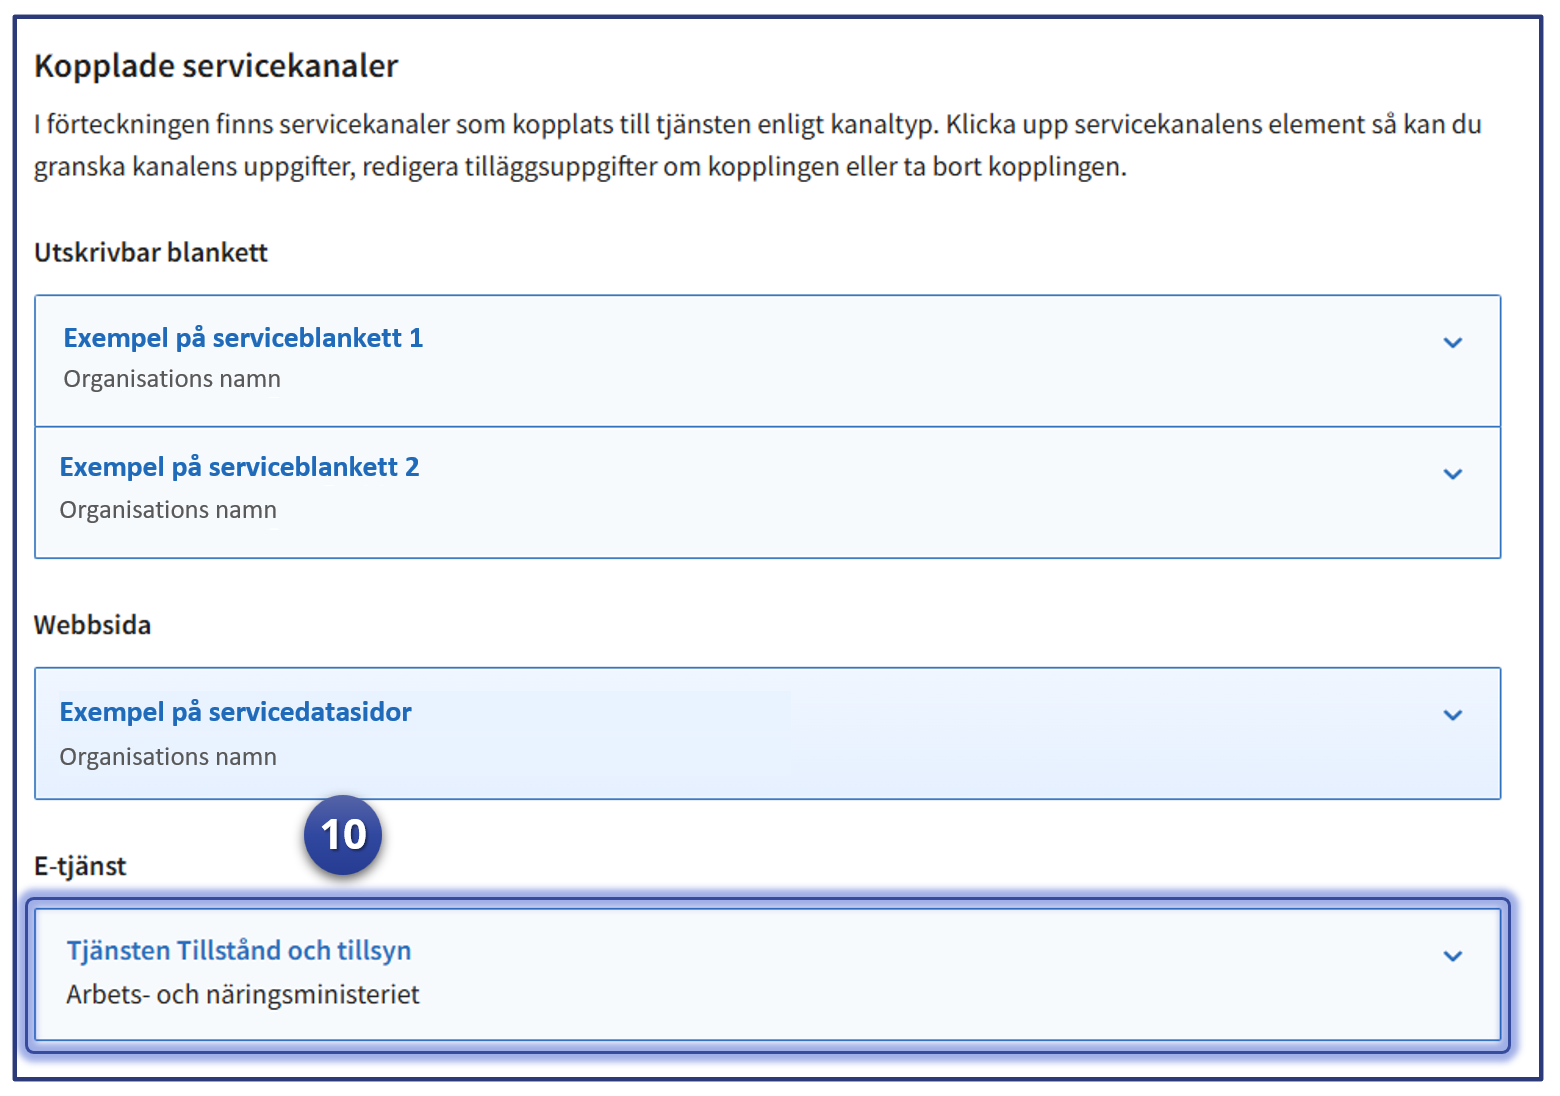Open the Exempel på serviceblankett 2 link
Viewport: 1560px width, 1096px height.
(239, 467)
